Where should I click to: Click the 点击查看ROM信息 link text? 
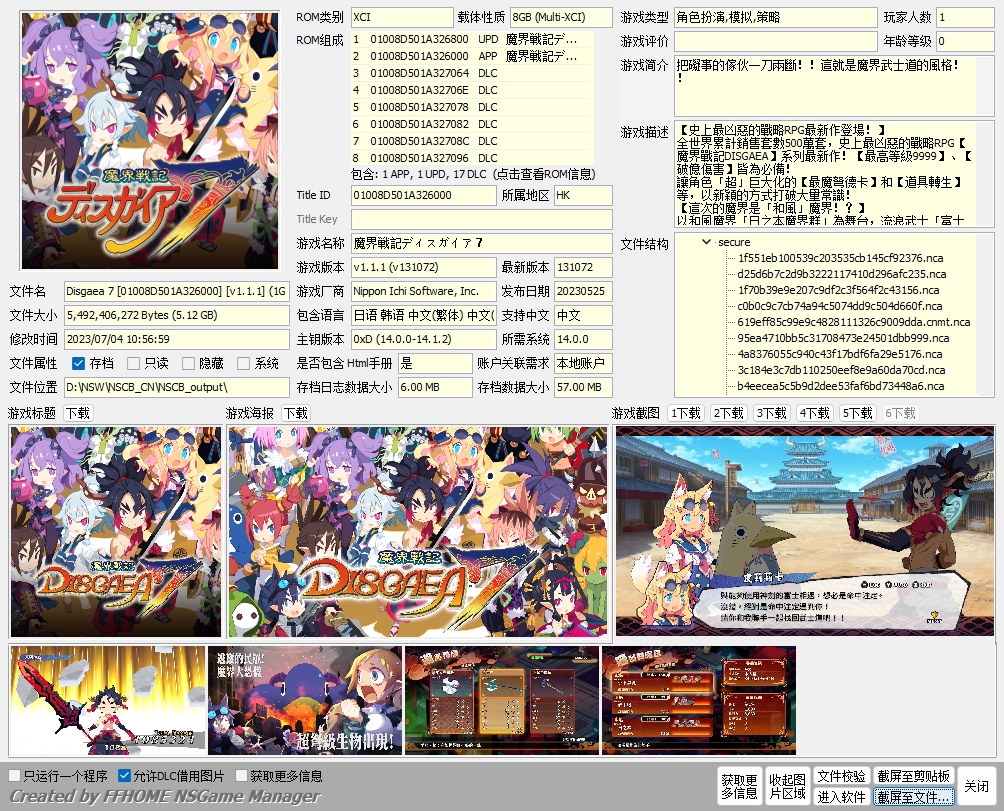click(545, 174)
